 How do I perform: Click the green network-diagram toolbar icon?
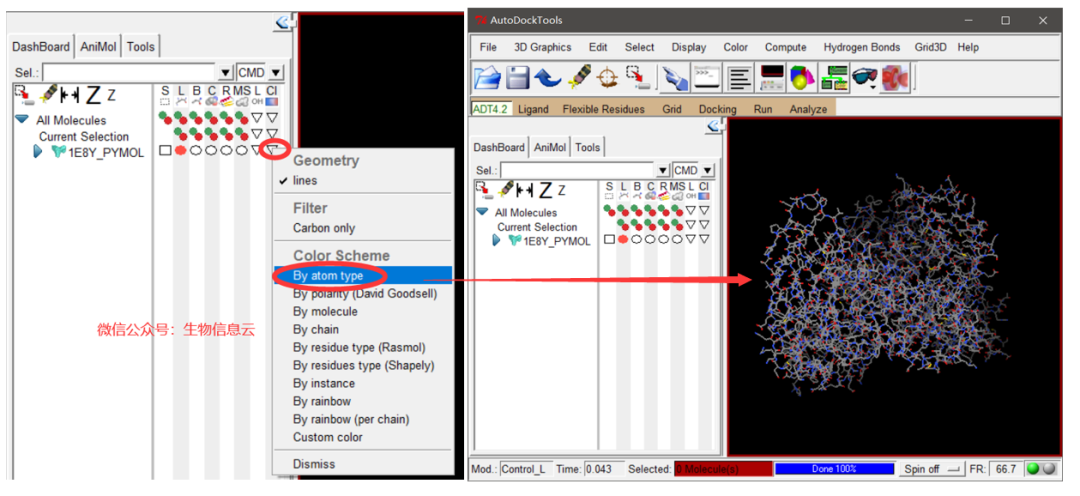click(835, 77)
